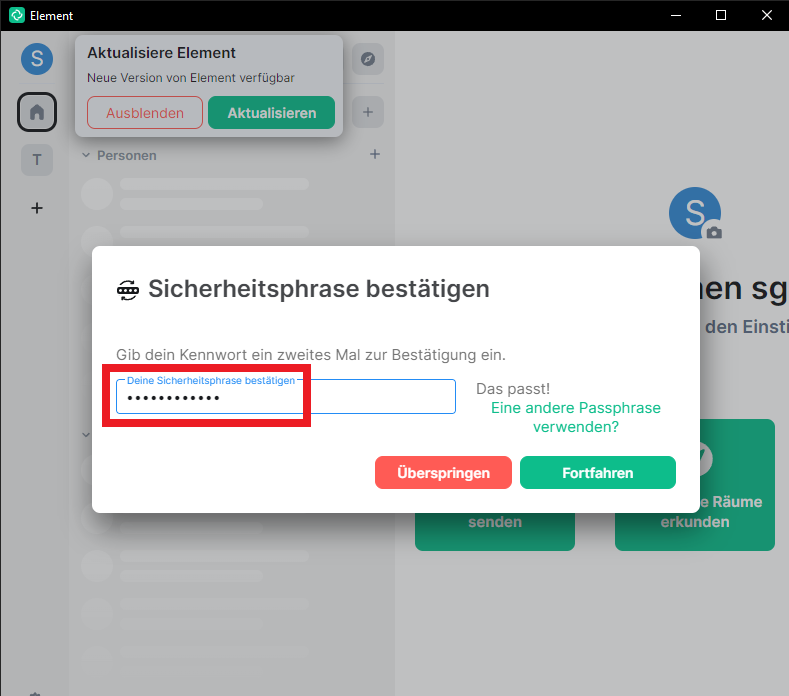Screen dimensions: 789x696
Task: Open the compass explore rooms icon
Action: point(367,59)
